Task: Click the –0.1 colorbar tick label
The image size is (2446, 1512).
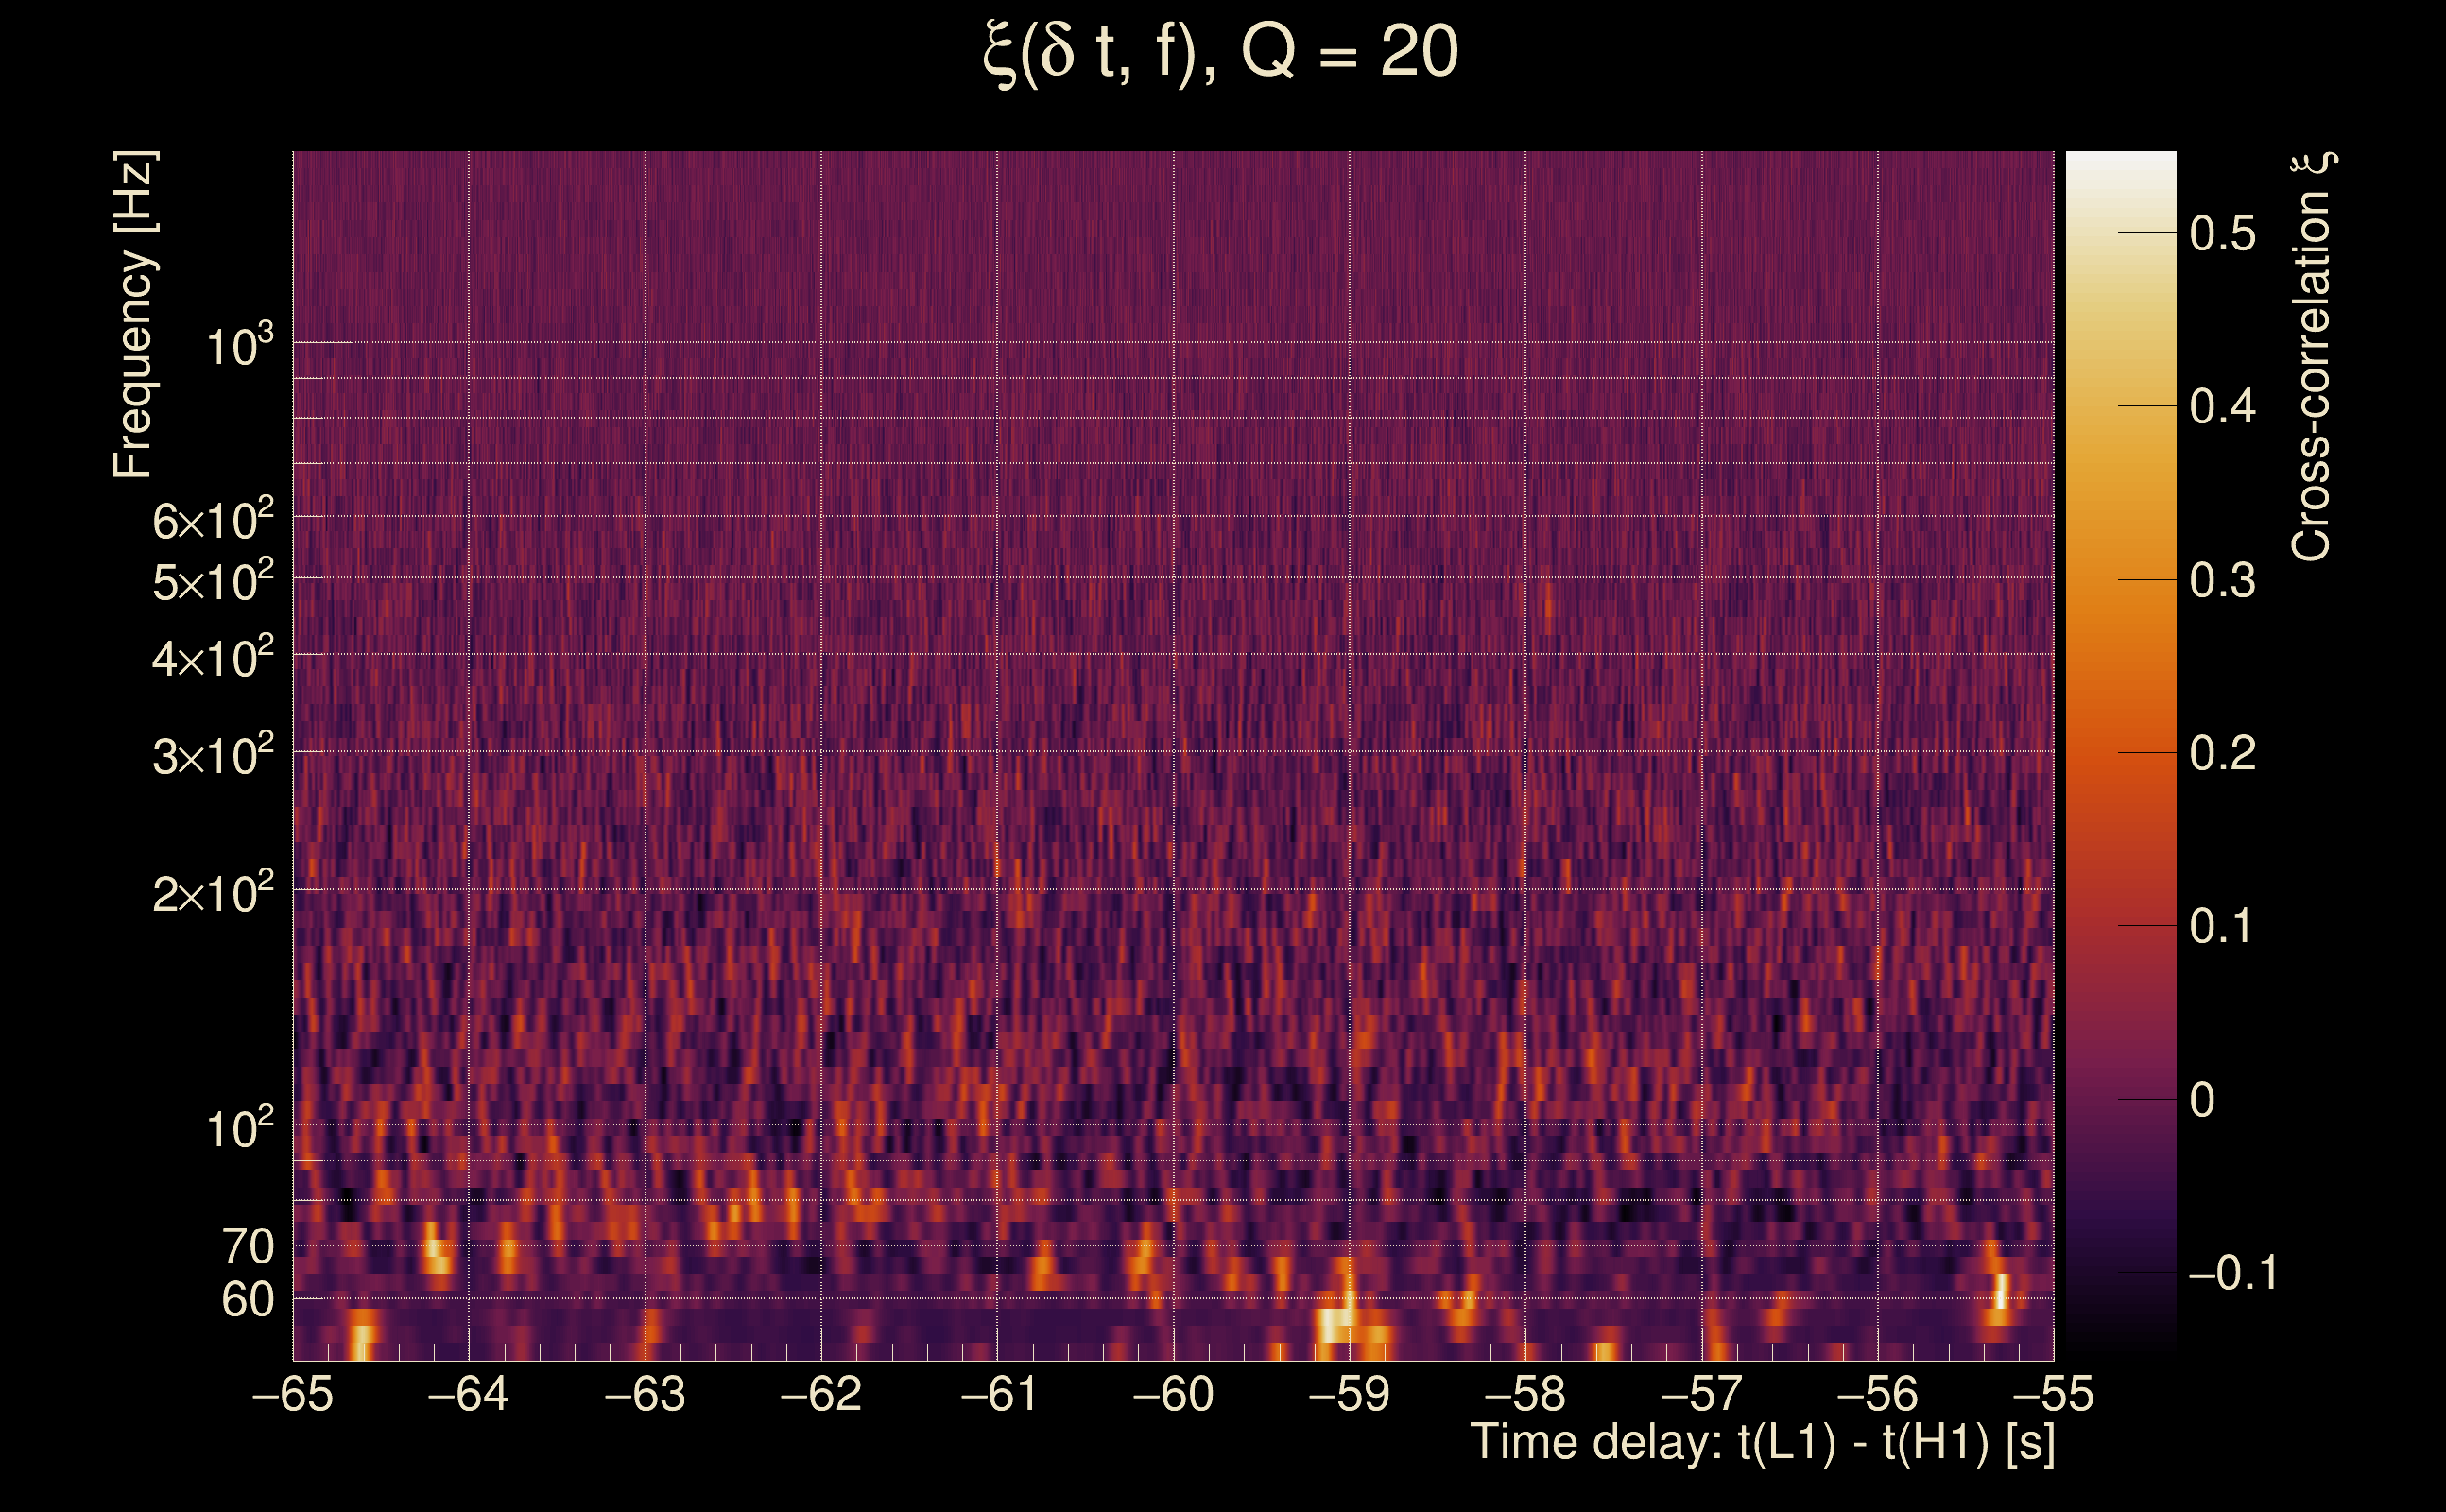Action: point(2232,1273)
